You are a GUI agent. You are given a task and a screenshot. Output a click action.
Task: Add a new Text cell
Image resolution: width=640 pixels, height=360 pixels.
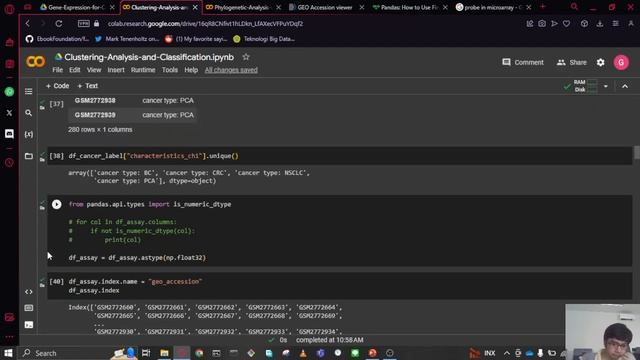coord(88,86)
